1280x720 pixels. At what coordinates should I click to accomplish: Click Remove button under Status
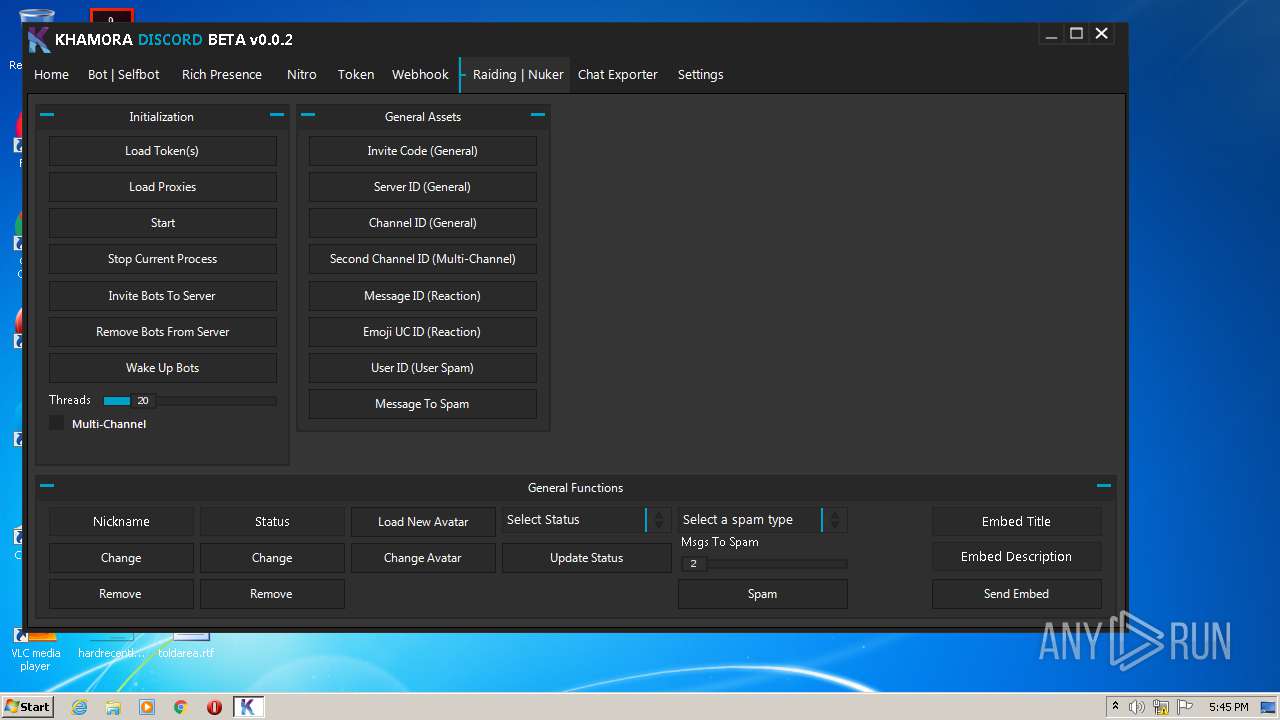[x=272, y=594]
